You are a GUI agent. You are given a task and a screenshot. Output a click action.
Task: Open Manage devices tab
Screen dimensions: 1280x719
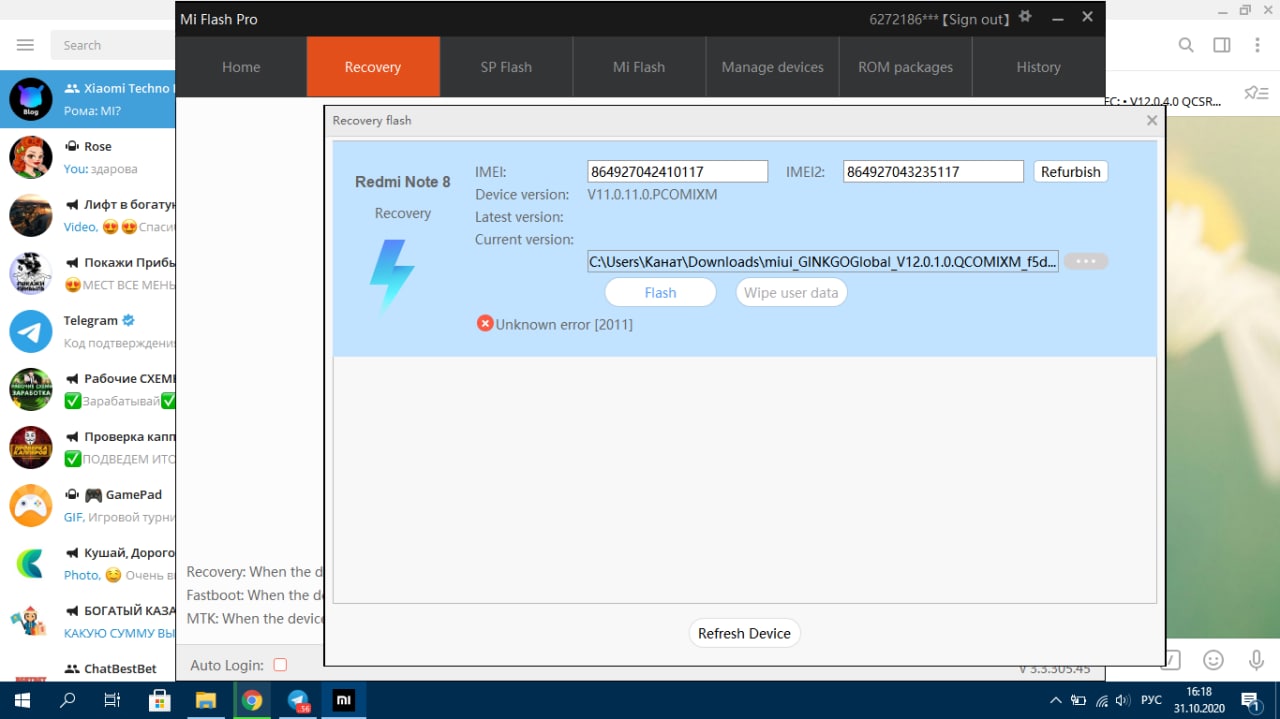pos(773,67)
